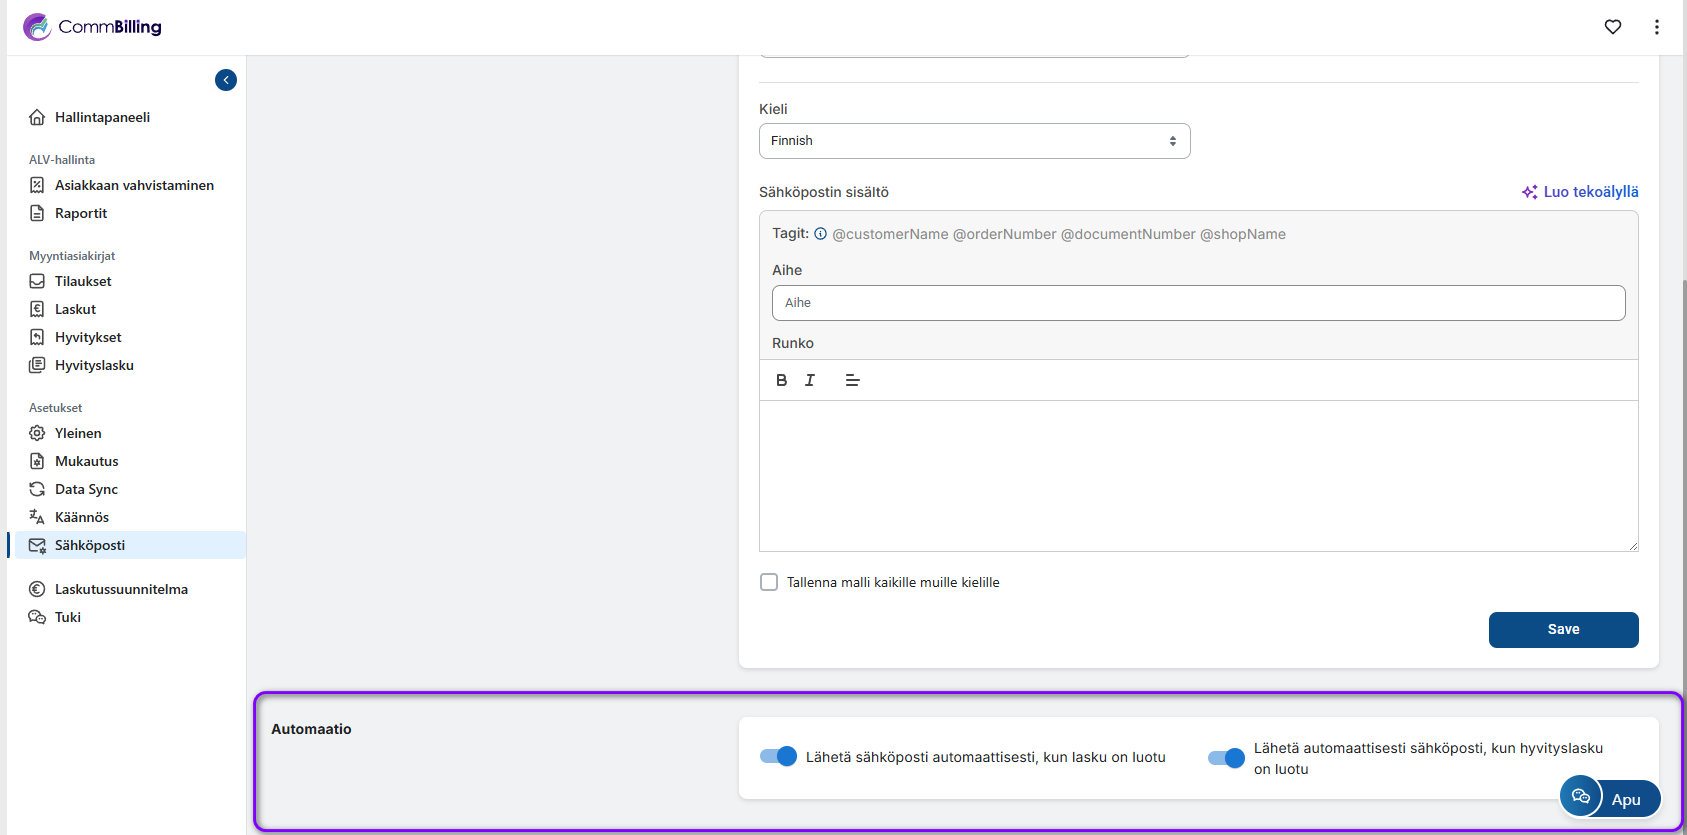Click the Tagit info icon

pyautogui.click(x=820, y=234)
